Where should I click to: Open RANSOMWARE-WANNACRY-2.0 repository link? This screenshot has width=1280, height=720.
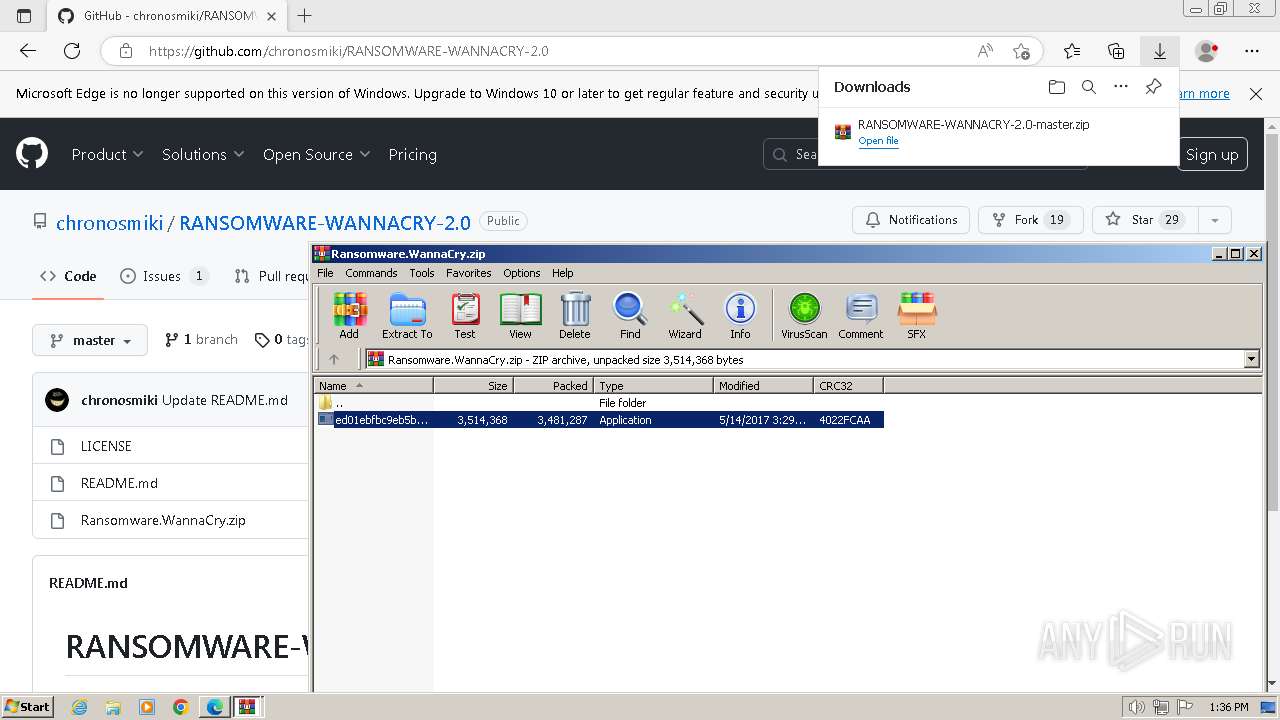[x=325, y=222]
